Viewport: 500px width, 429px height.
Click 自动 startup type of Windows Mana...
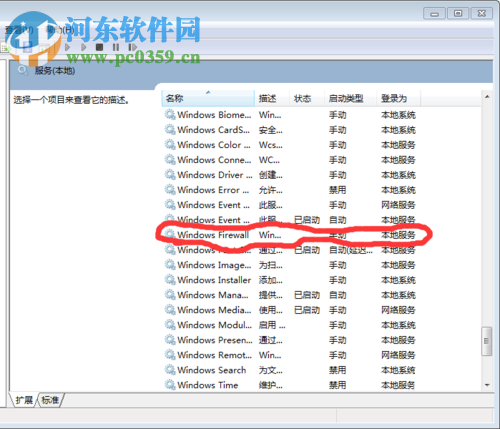[x=338, y=295]
